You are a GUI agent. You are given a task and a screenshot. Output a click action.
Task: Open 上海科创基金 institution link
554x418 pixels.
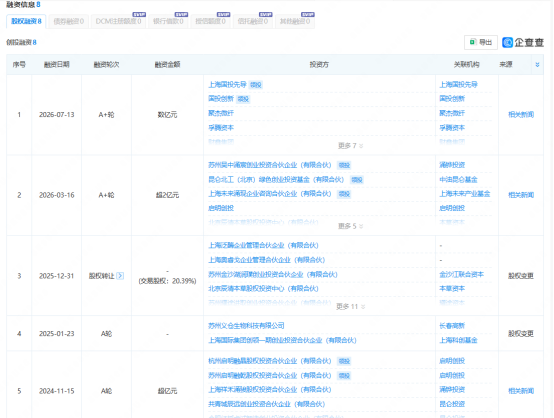[x=458, y=340]
